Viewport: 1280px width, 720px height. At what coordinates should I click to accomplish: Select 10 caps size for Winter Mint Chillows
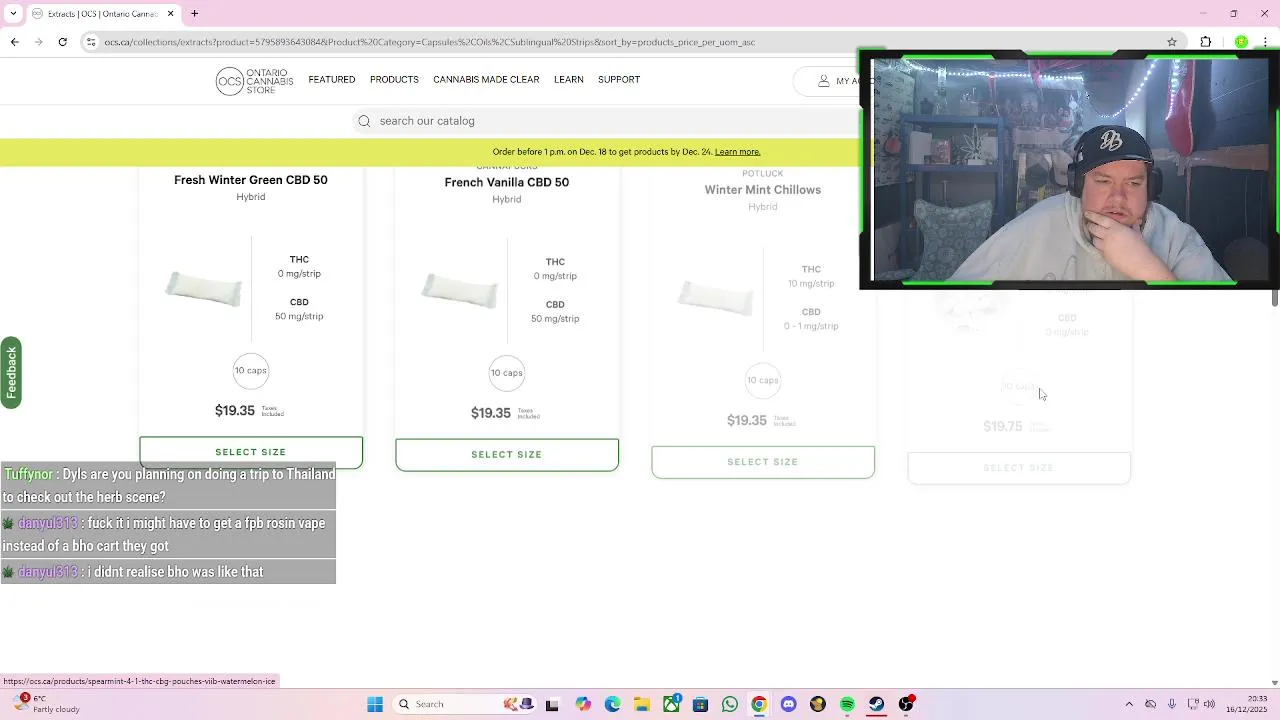763,380
